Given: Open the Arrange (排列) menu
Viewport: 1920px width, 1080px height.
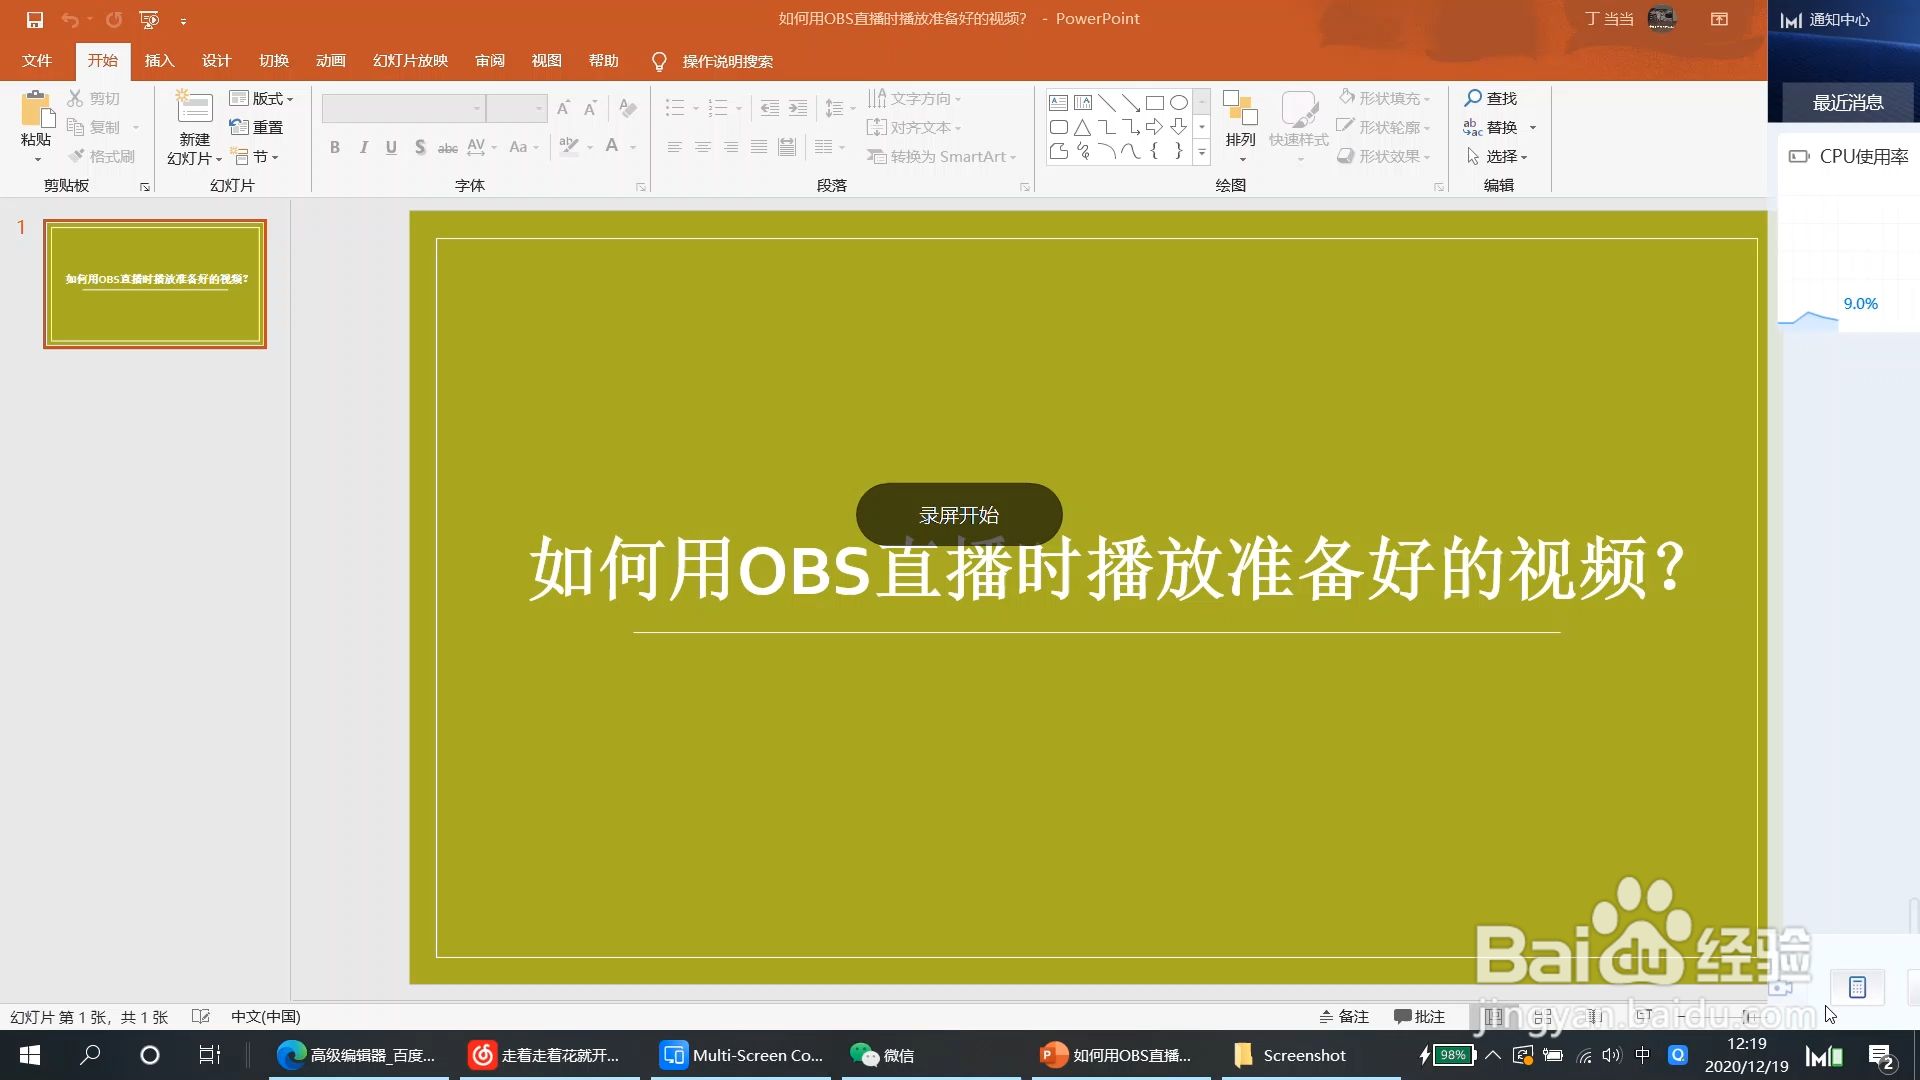Looking at the screenshot, I should (x=1240, y=125).
